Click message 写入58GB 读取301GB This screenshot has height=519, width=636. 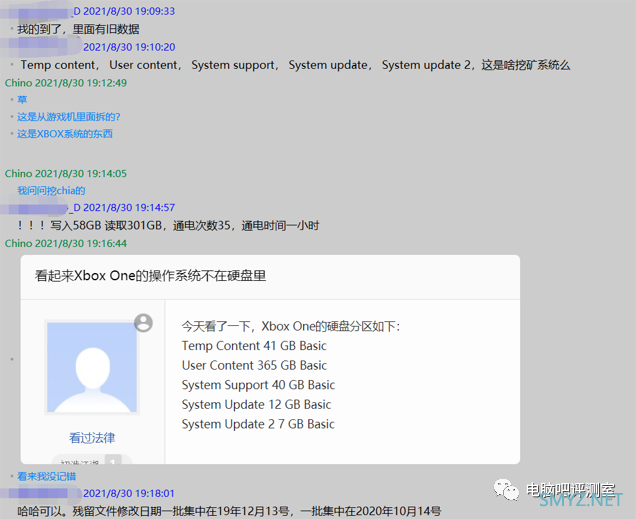[x=168, y=225]
